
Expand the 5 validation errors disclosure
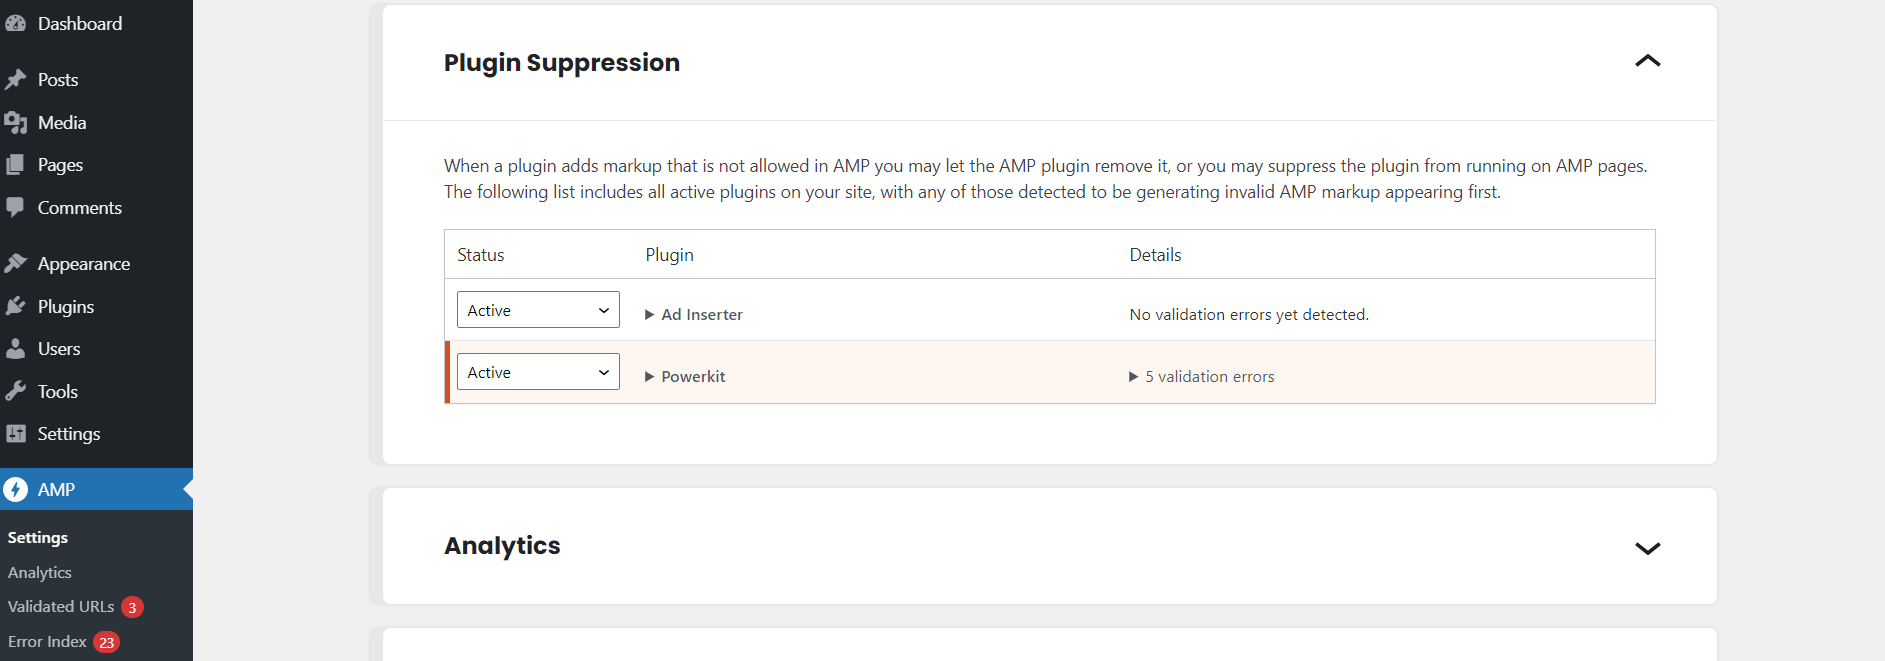(1202, 376)
